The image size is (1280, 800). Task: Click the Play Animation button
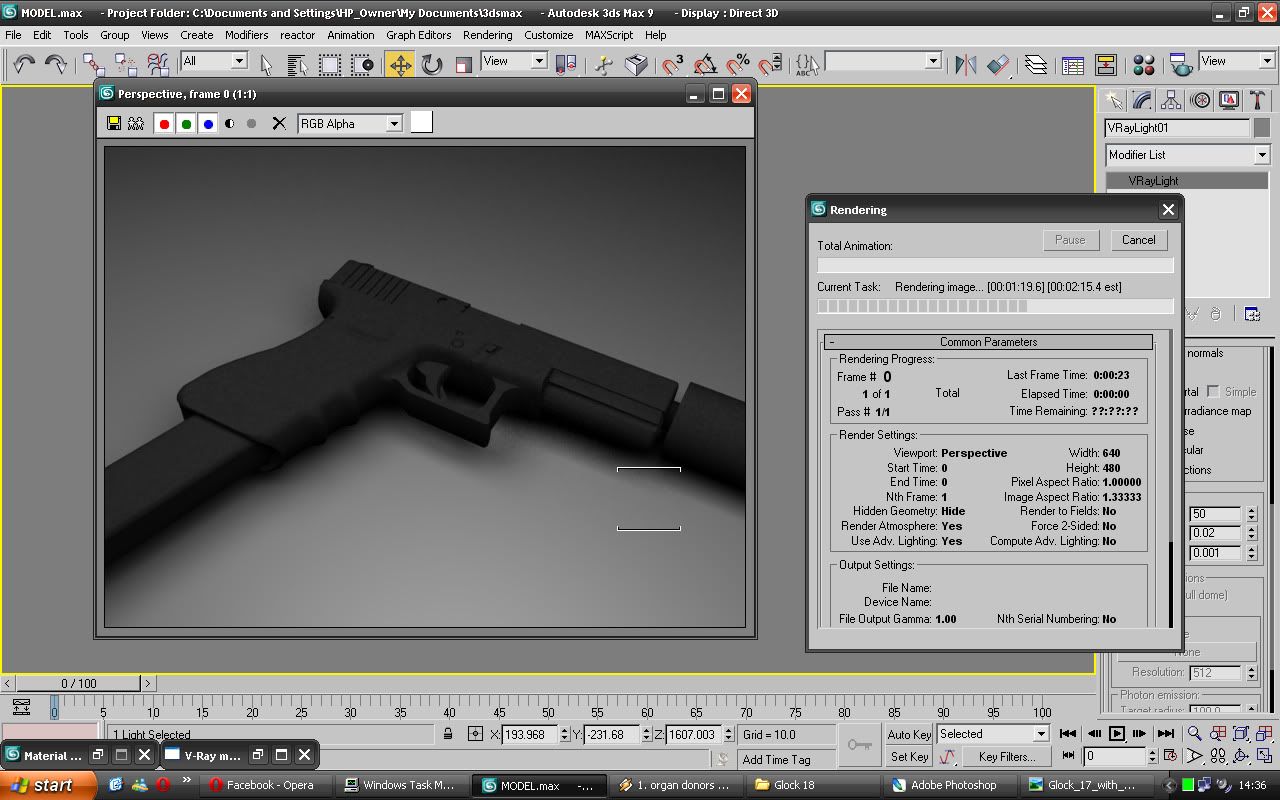pos(1116,734)
